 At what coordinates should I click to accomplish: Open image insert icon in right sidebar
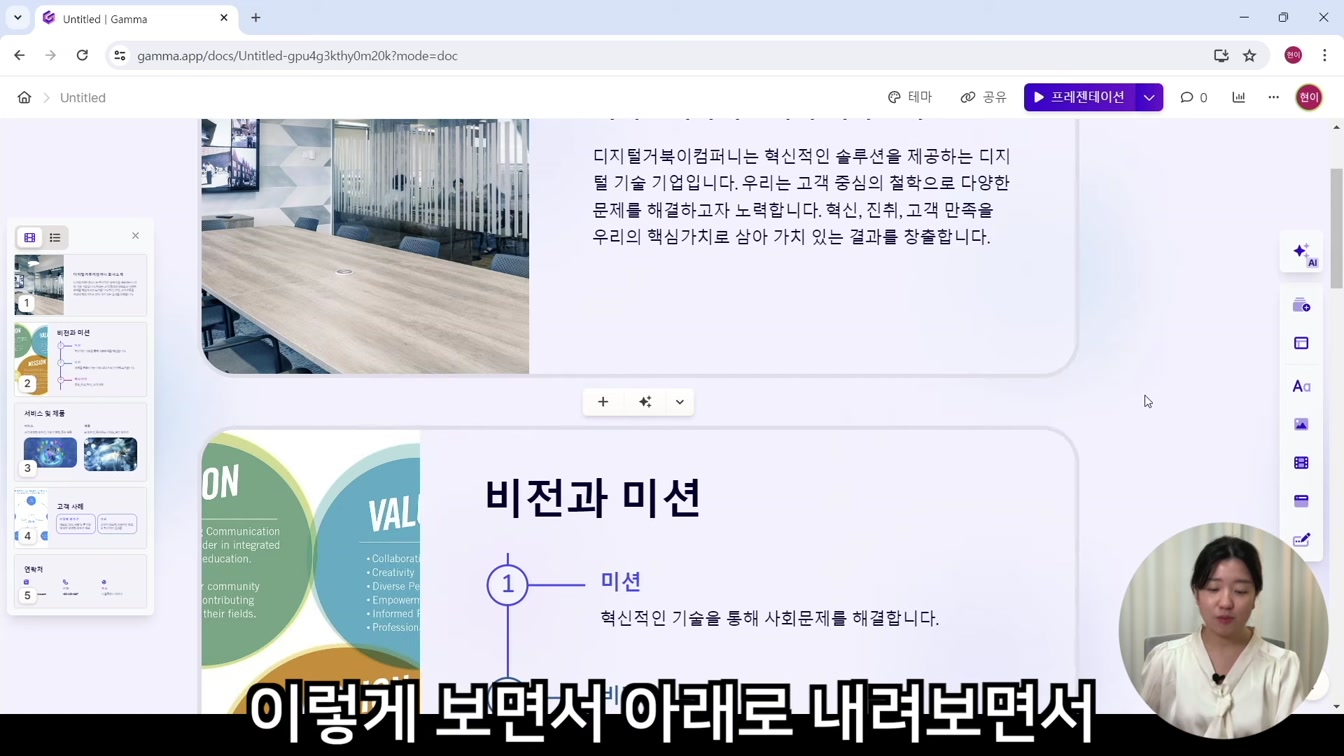tap(1301, 424)
